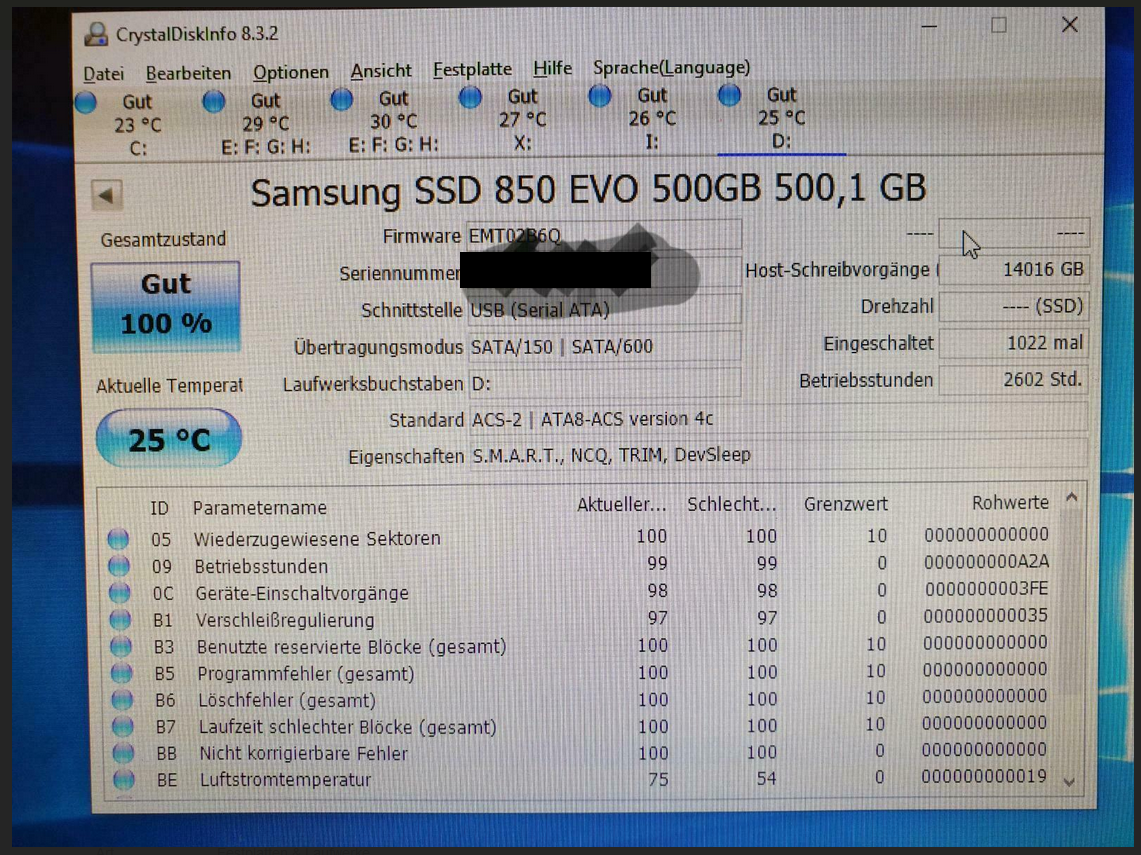Open the Hilfe menu

coord(552,68)
